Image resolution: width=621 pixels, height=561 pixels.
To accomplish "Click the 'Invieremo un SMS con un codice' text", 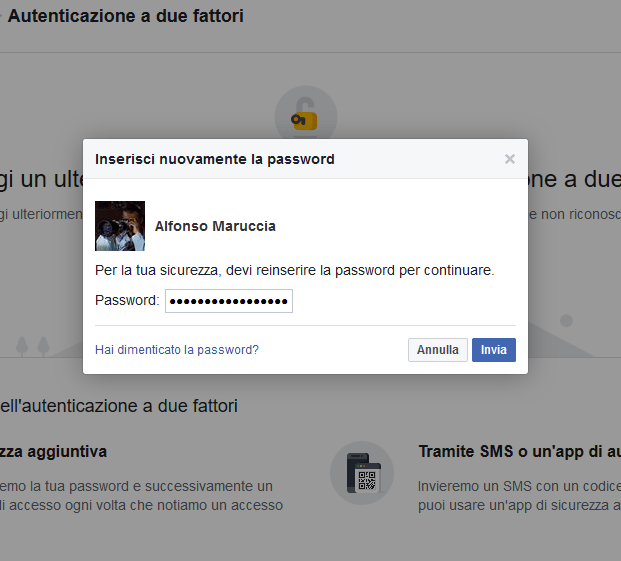I will coord(518,486).
